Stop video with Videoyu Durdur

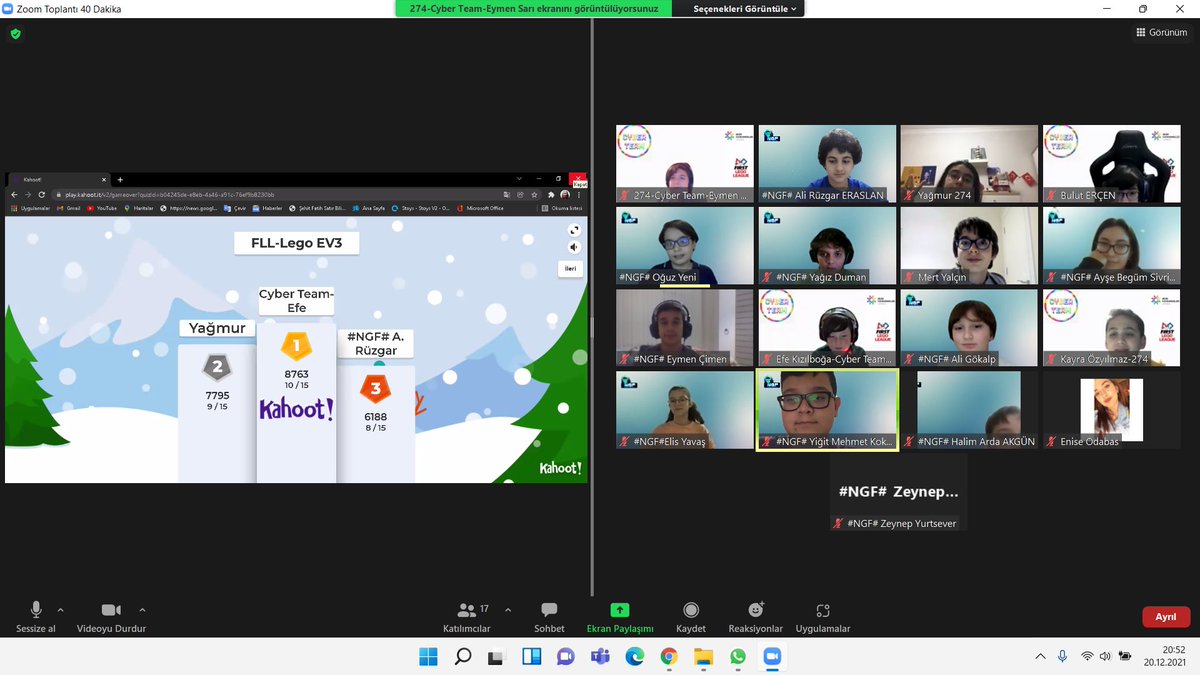pyautogui.click(x=111, y=617)
